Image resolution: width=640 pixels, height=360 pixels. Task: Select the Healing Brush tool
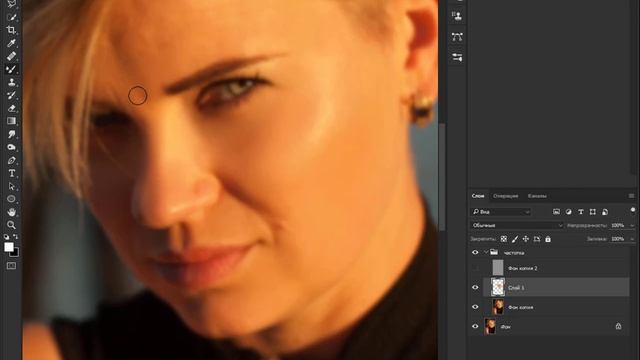[x=11, y=56]
